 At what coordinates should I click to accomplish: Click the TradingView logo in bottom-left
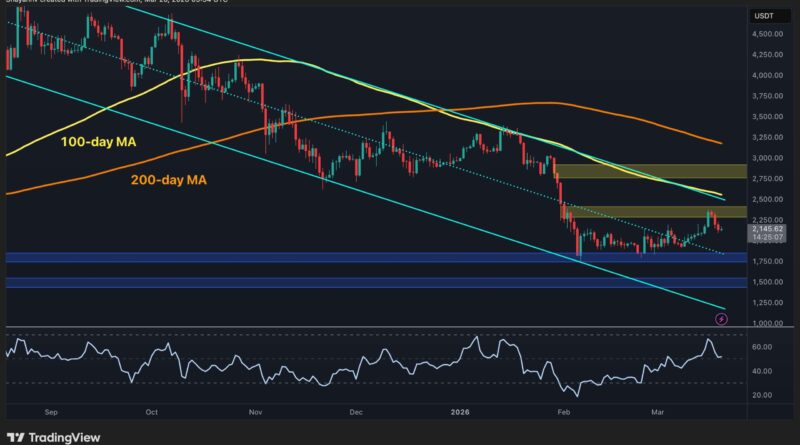coord(48,436)
